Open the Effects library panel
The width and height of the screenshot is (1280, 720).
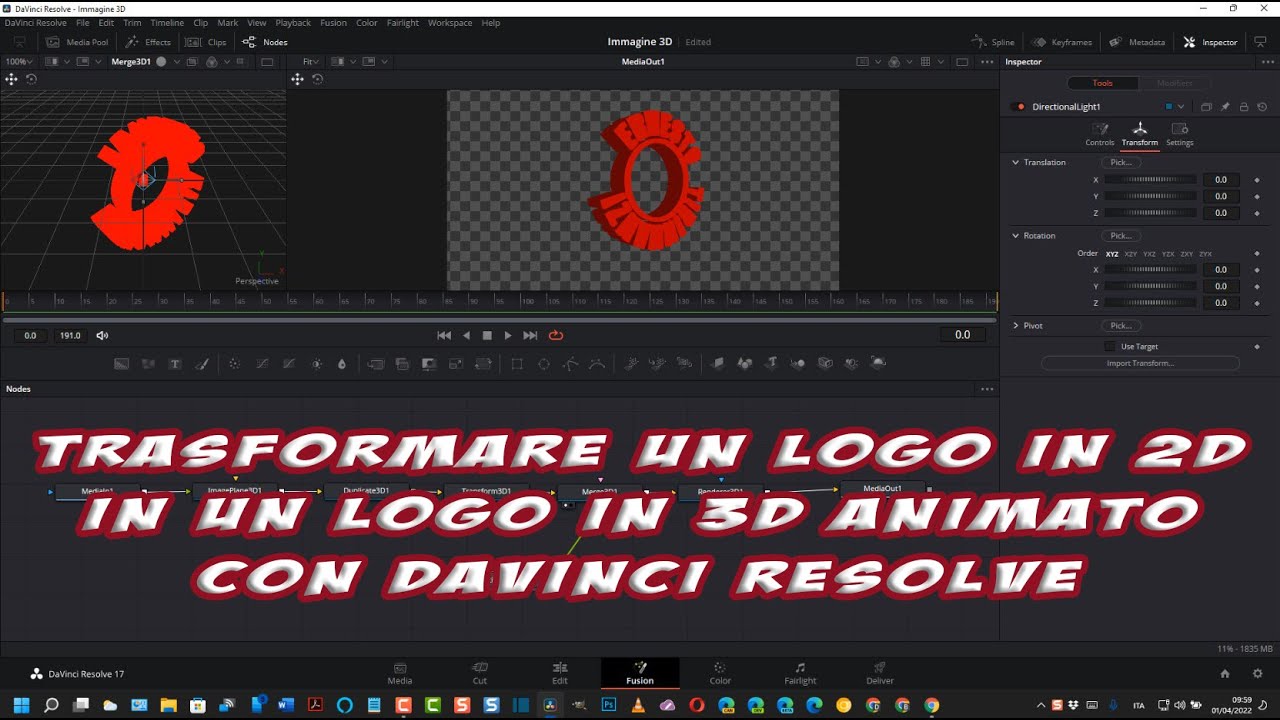click(148, 42)
